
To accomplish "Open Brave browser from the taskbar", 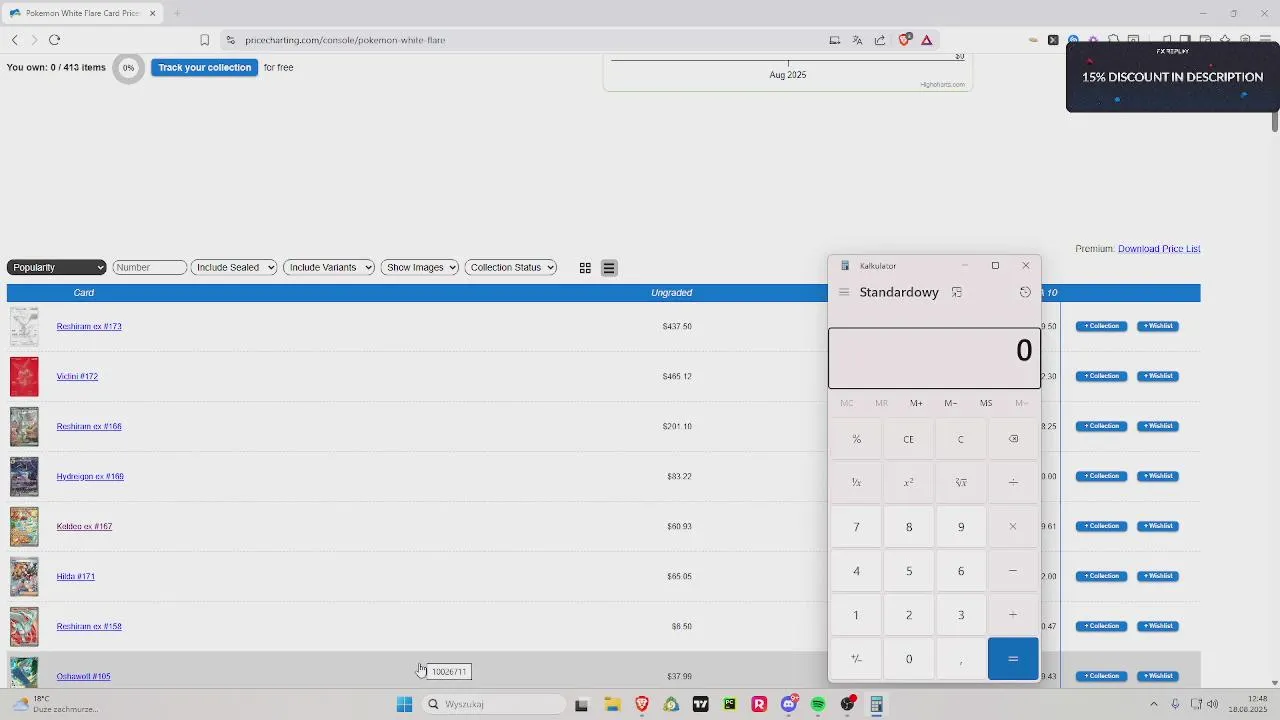I will 642,705.
